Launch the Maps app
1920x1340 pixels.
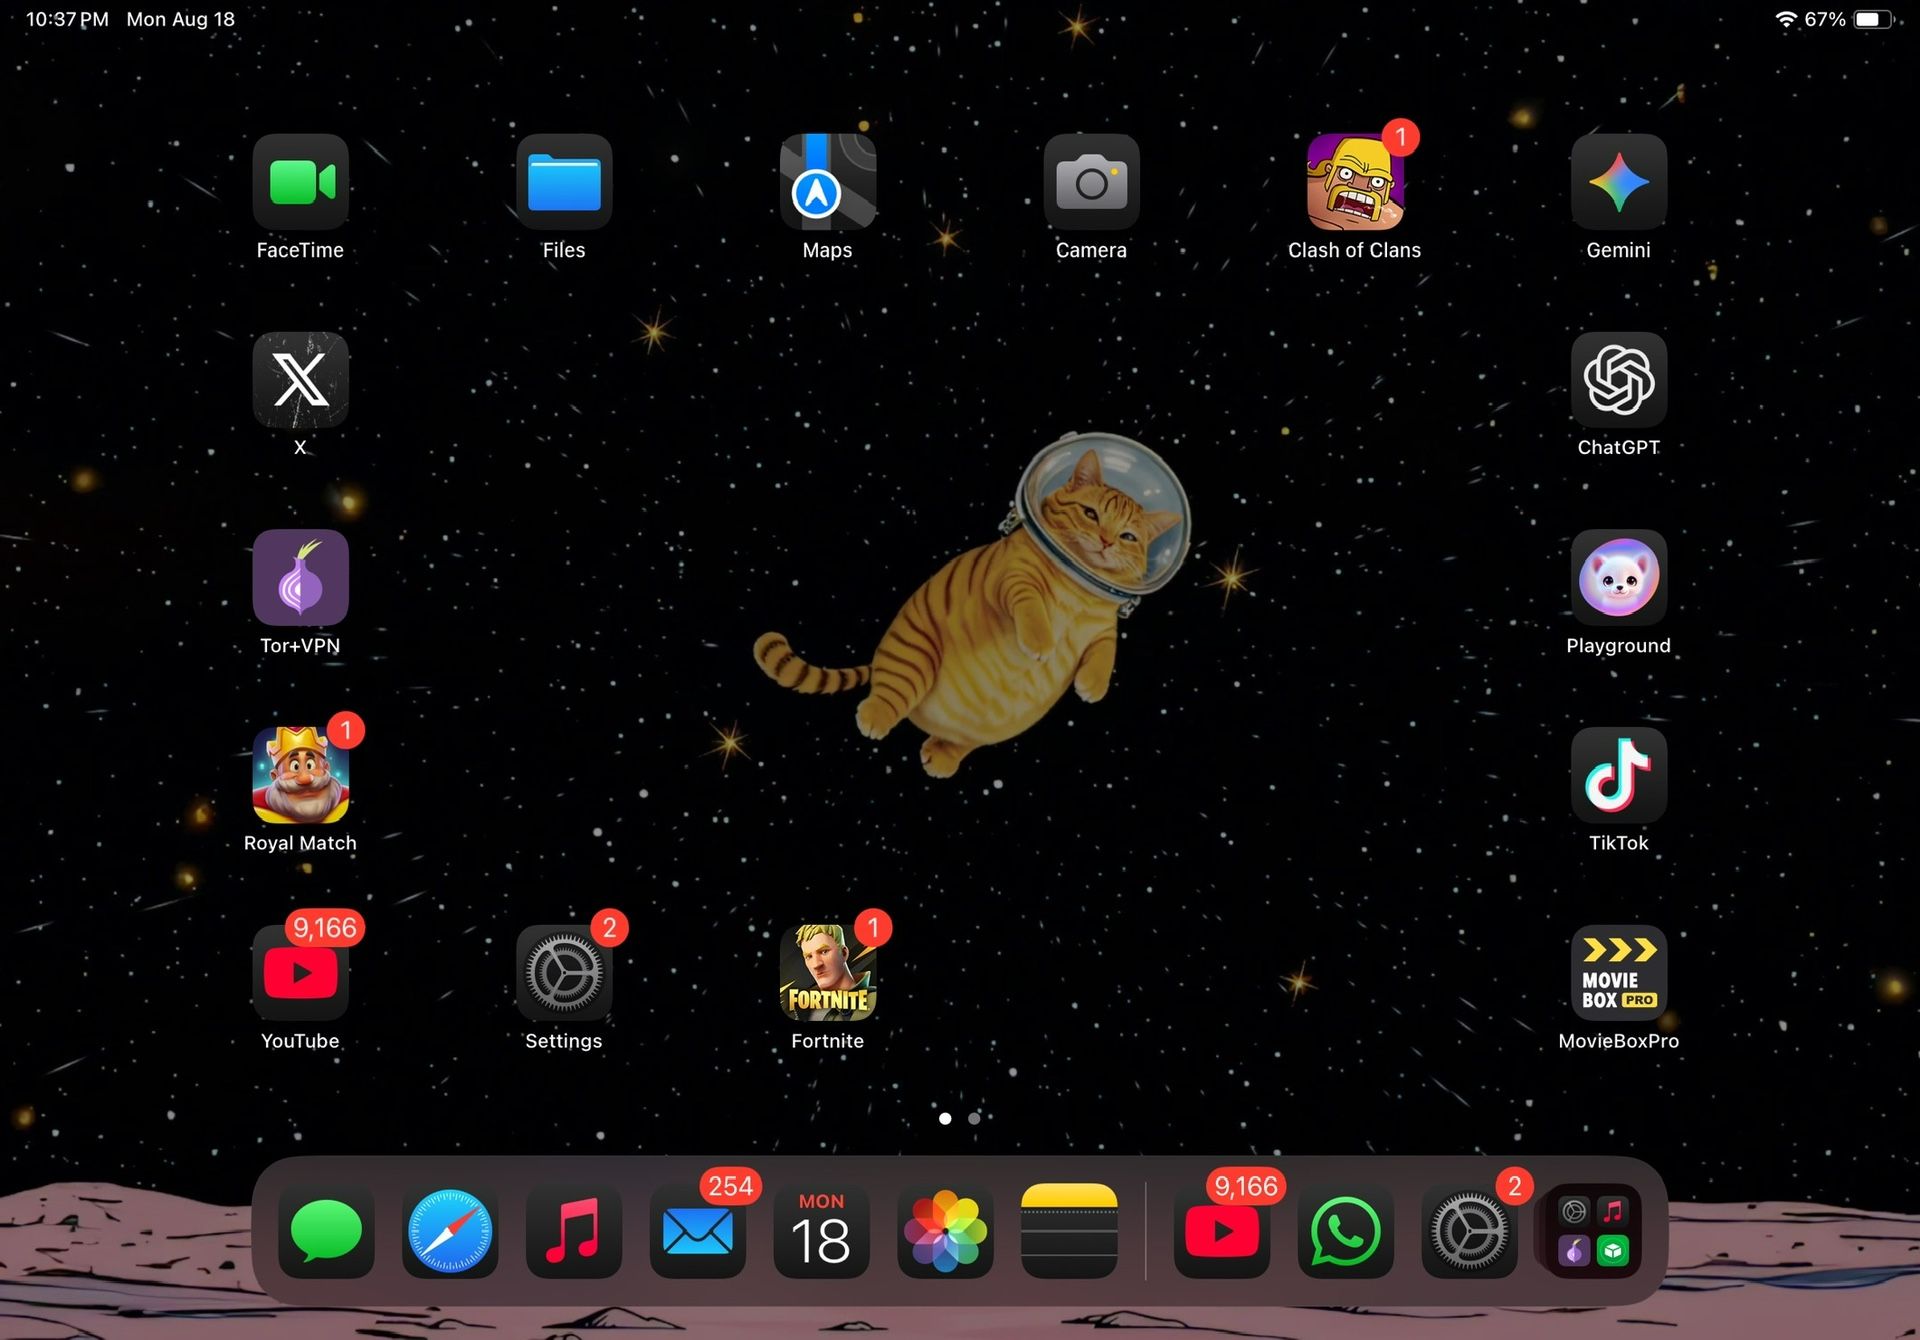[828, 182]
